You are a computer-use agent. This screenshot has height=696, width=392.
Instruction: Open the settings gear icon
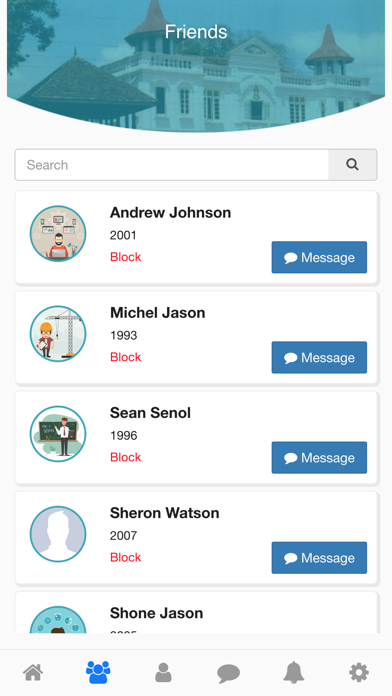click(x=359, y=673)
